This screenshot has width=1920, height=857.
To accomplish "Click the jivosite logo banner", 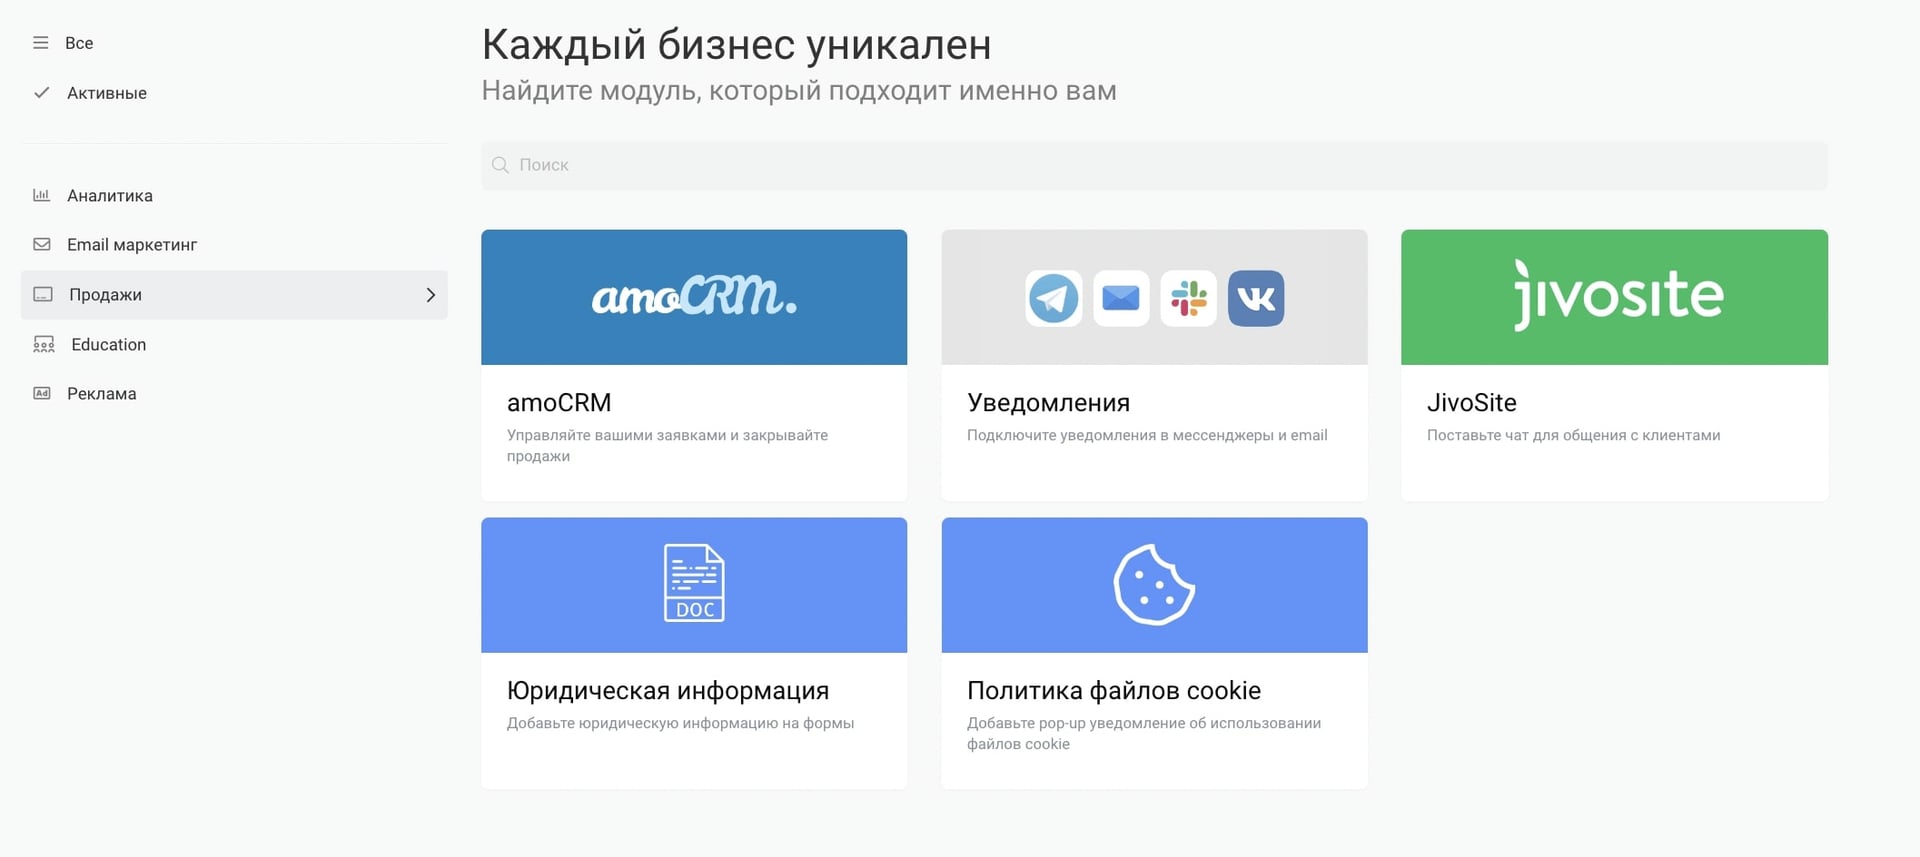I will click(x=1614, y=297).
